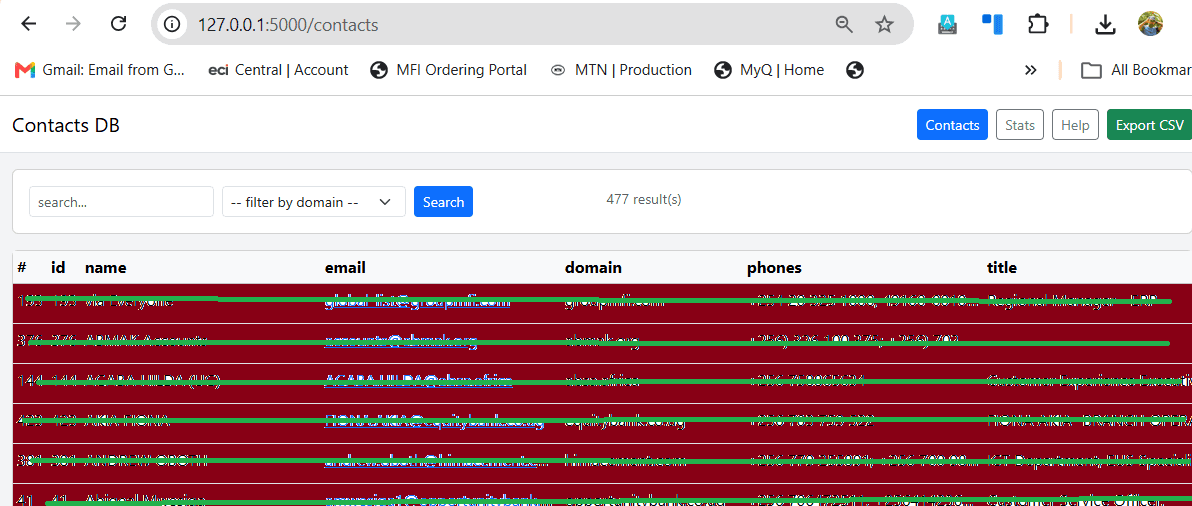
Task: Open the Chrome profile avatar
Action: point(1150,24)
